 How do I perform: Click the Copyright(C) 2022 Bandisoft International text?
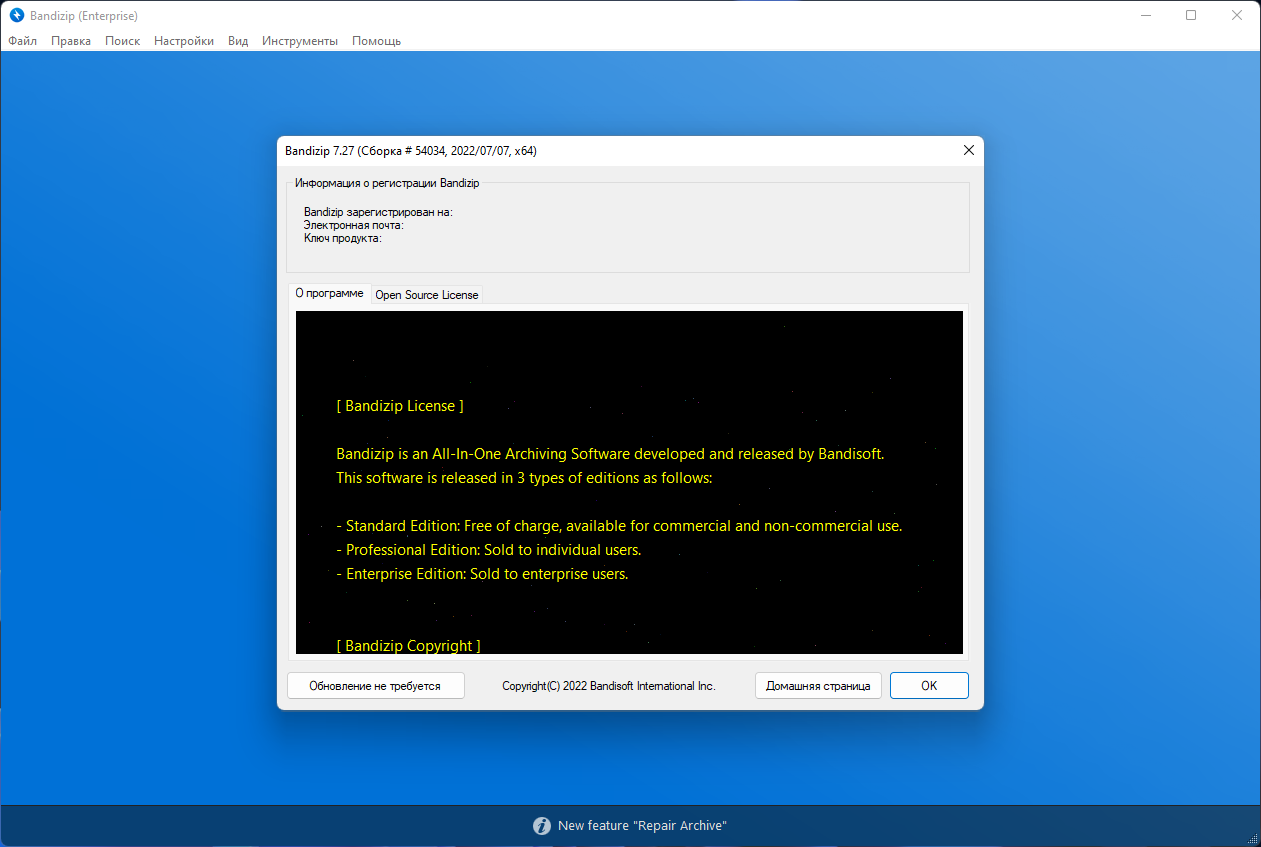(609, 686)
